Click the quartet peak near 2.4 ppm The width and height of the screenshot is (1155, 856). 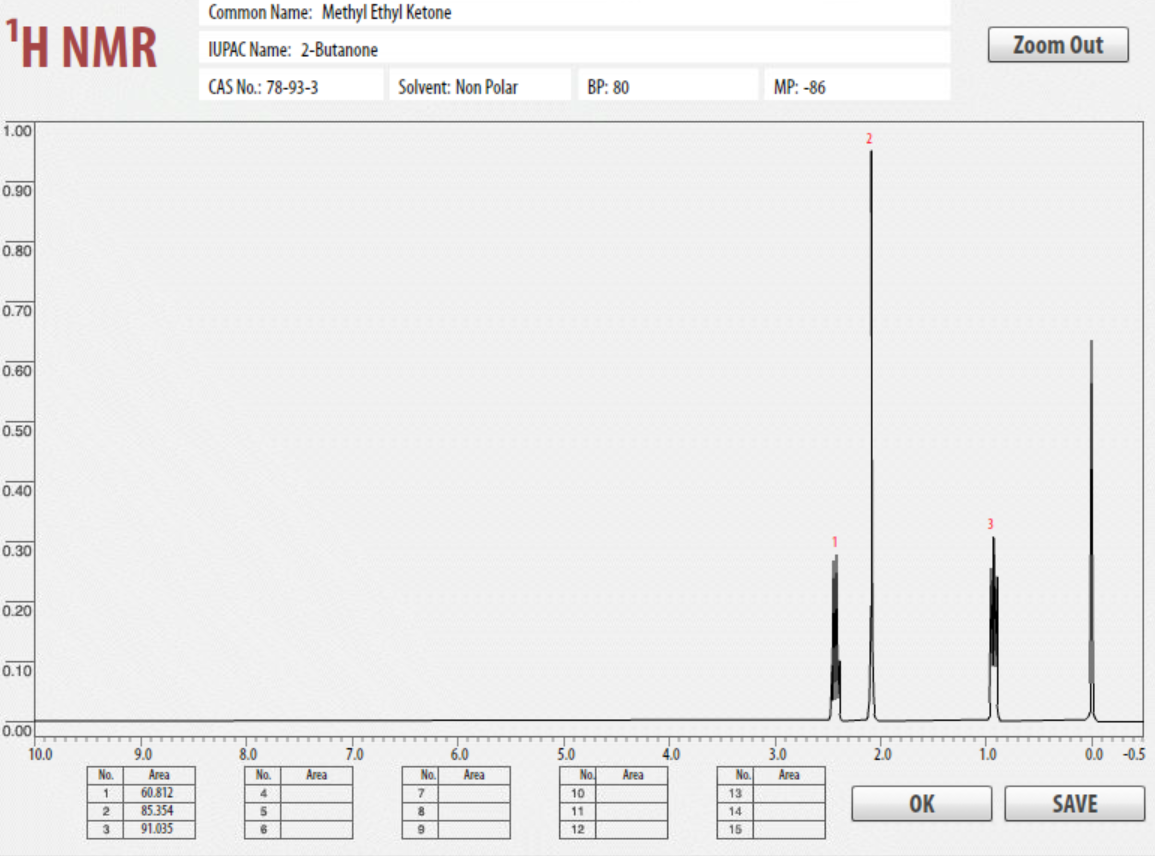pyautogui.click(x=835, y=620)
